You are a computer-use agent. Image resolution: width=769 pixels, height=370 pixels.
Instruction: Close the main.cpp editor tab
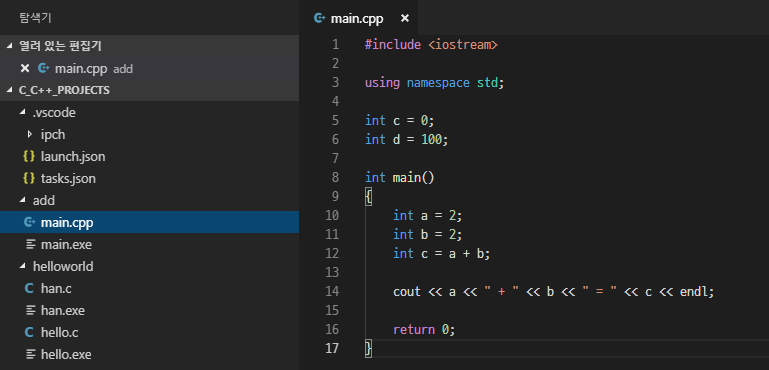[x=405, y=19]
